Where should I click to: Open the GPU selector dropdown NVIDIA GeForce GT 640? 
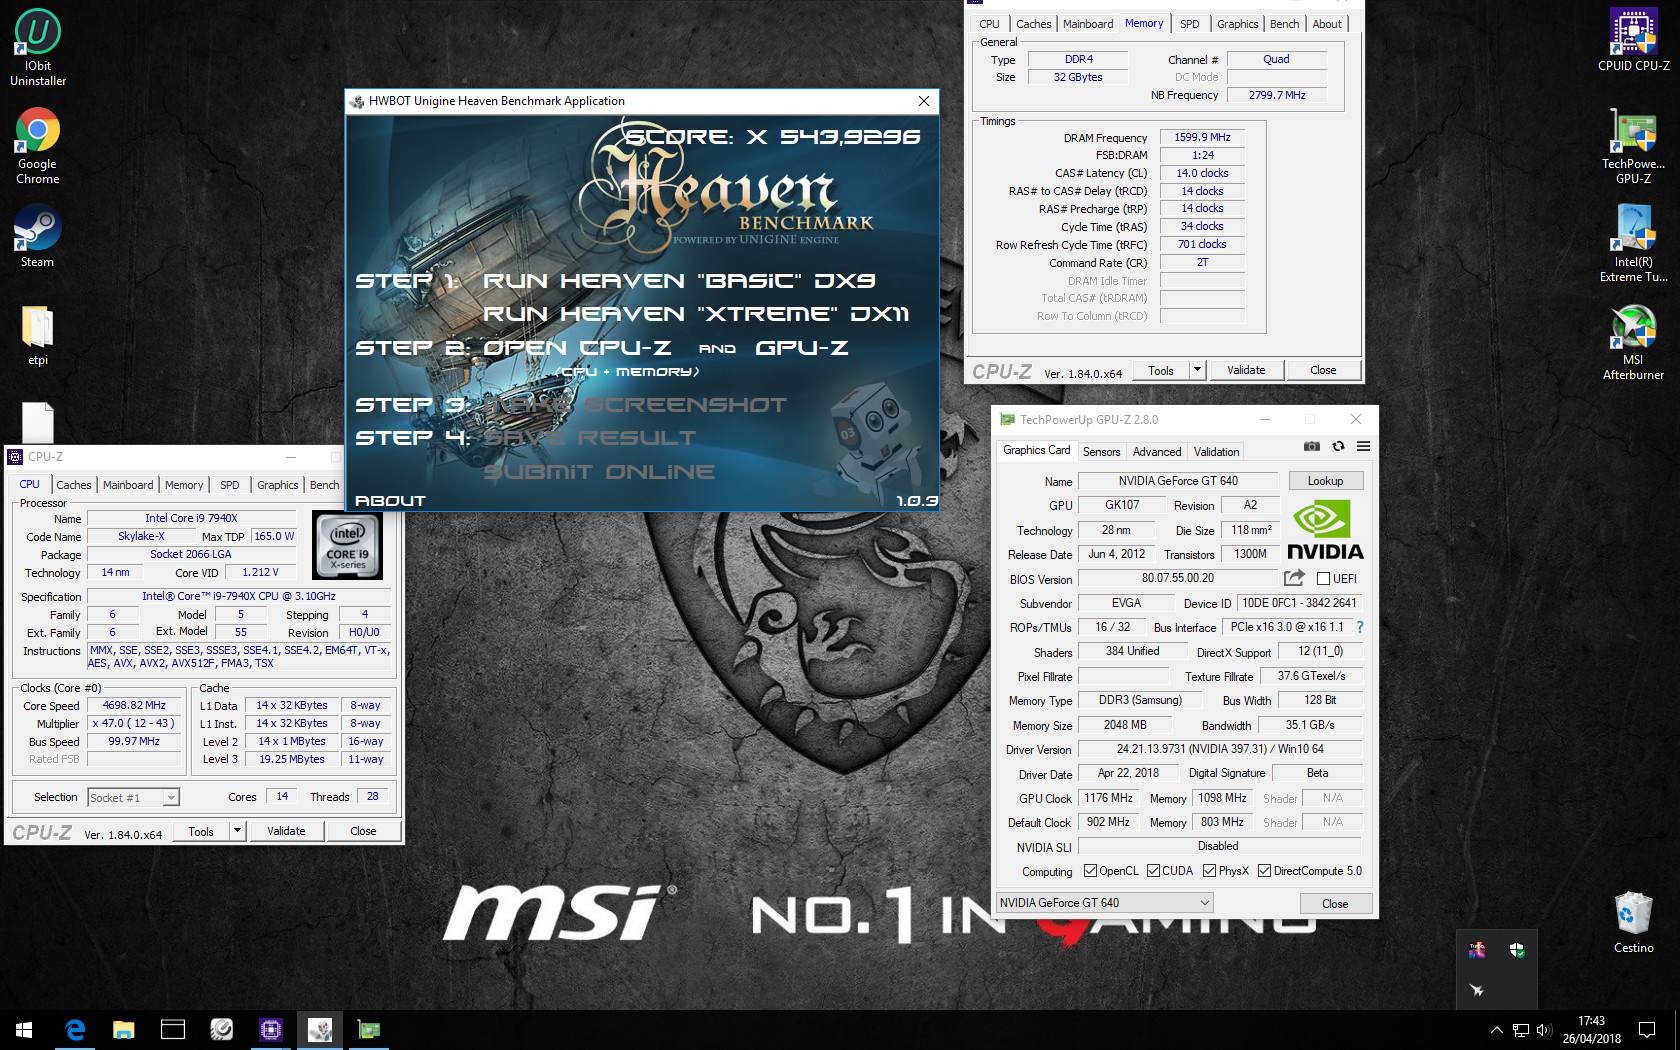pyautogui.click(x=1105, y=903)
